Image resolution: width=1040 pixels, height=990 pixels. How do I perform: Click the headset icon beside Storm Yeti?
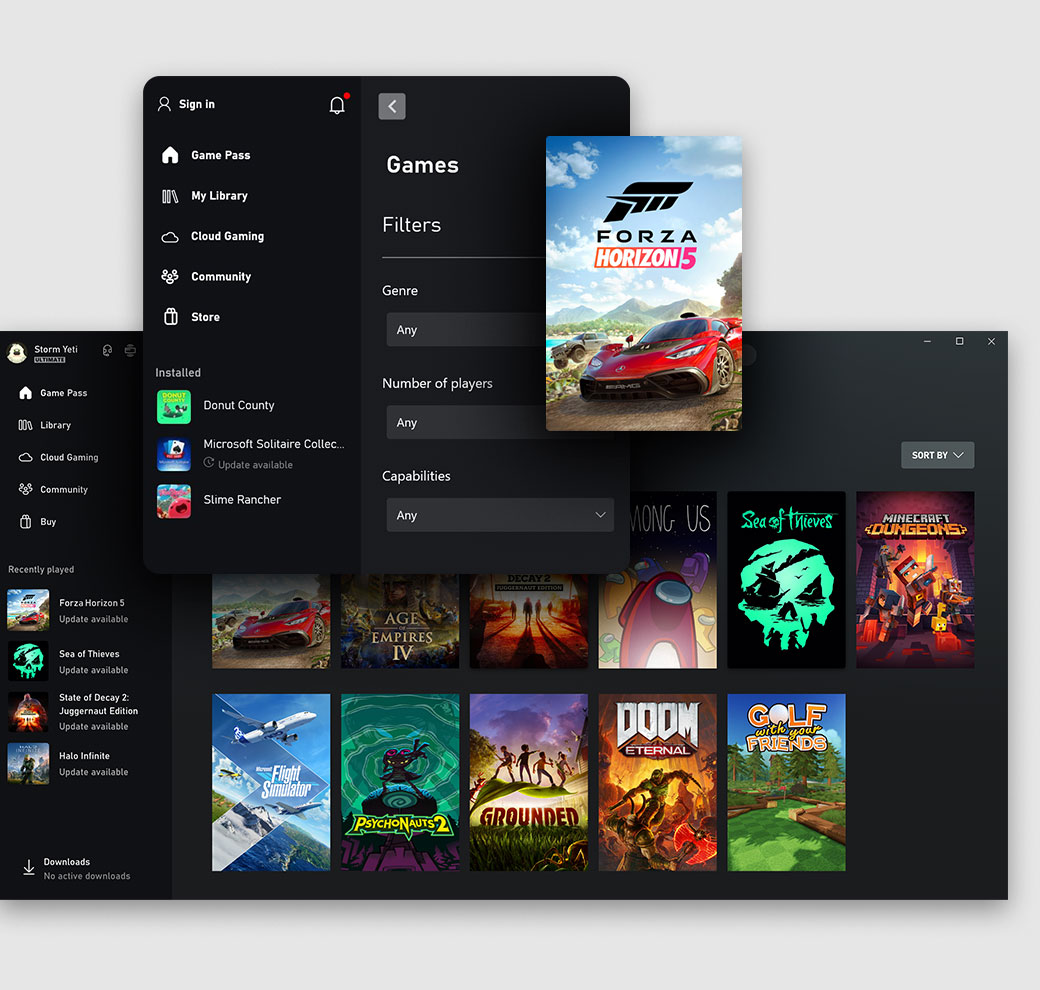point(107,350)
